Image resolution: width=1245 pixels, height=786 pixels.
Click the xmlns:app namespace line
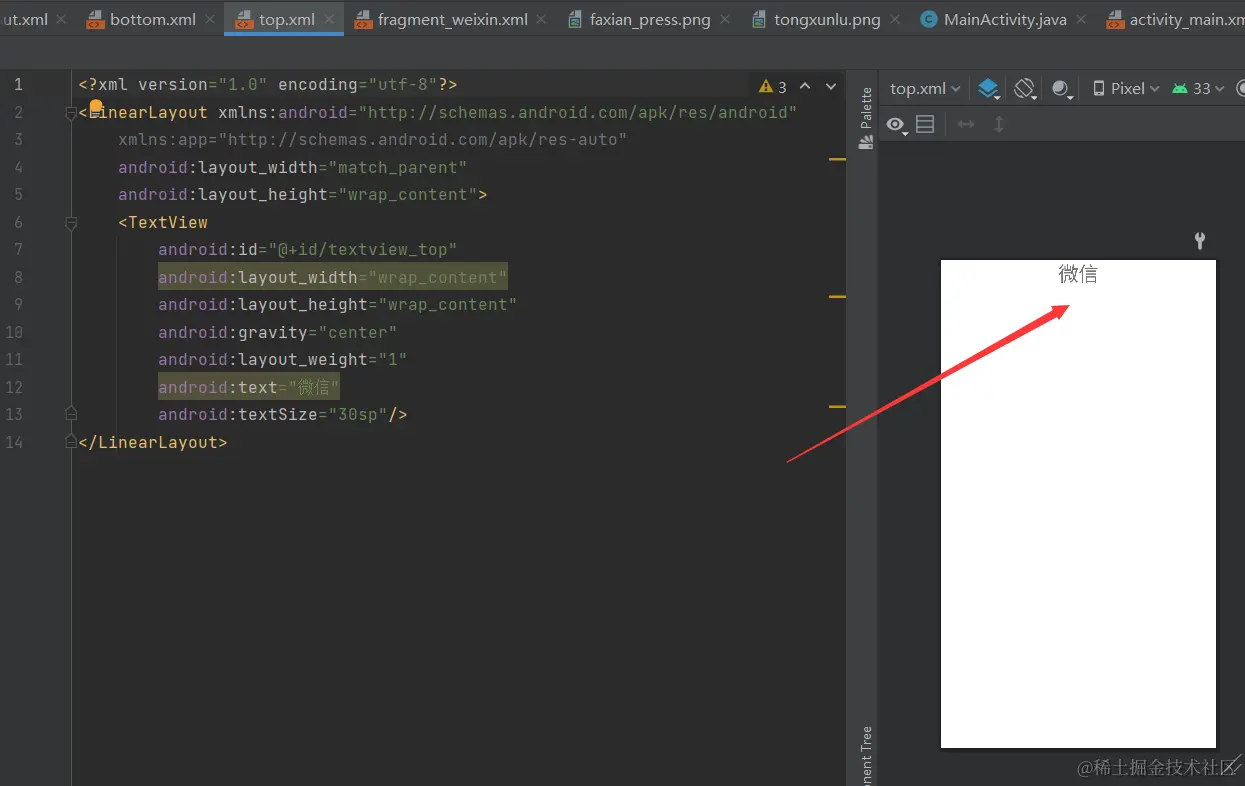(373, 139)
